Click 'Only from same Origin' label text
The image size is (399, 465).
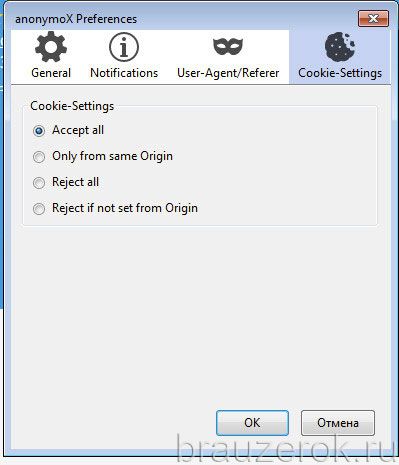pyautogui.click(x=112, y=156)
